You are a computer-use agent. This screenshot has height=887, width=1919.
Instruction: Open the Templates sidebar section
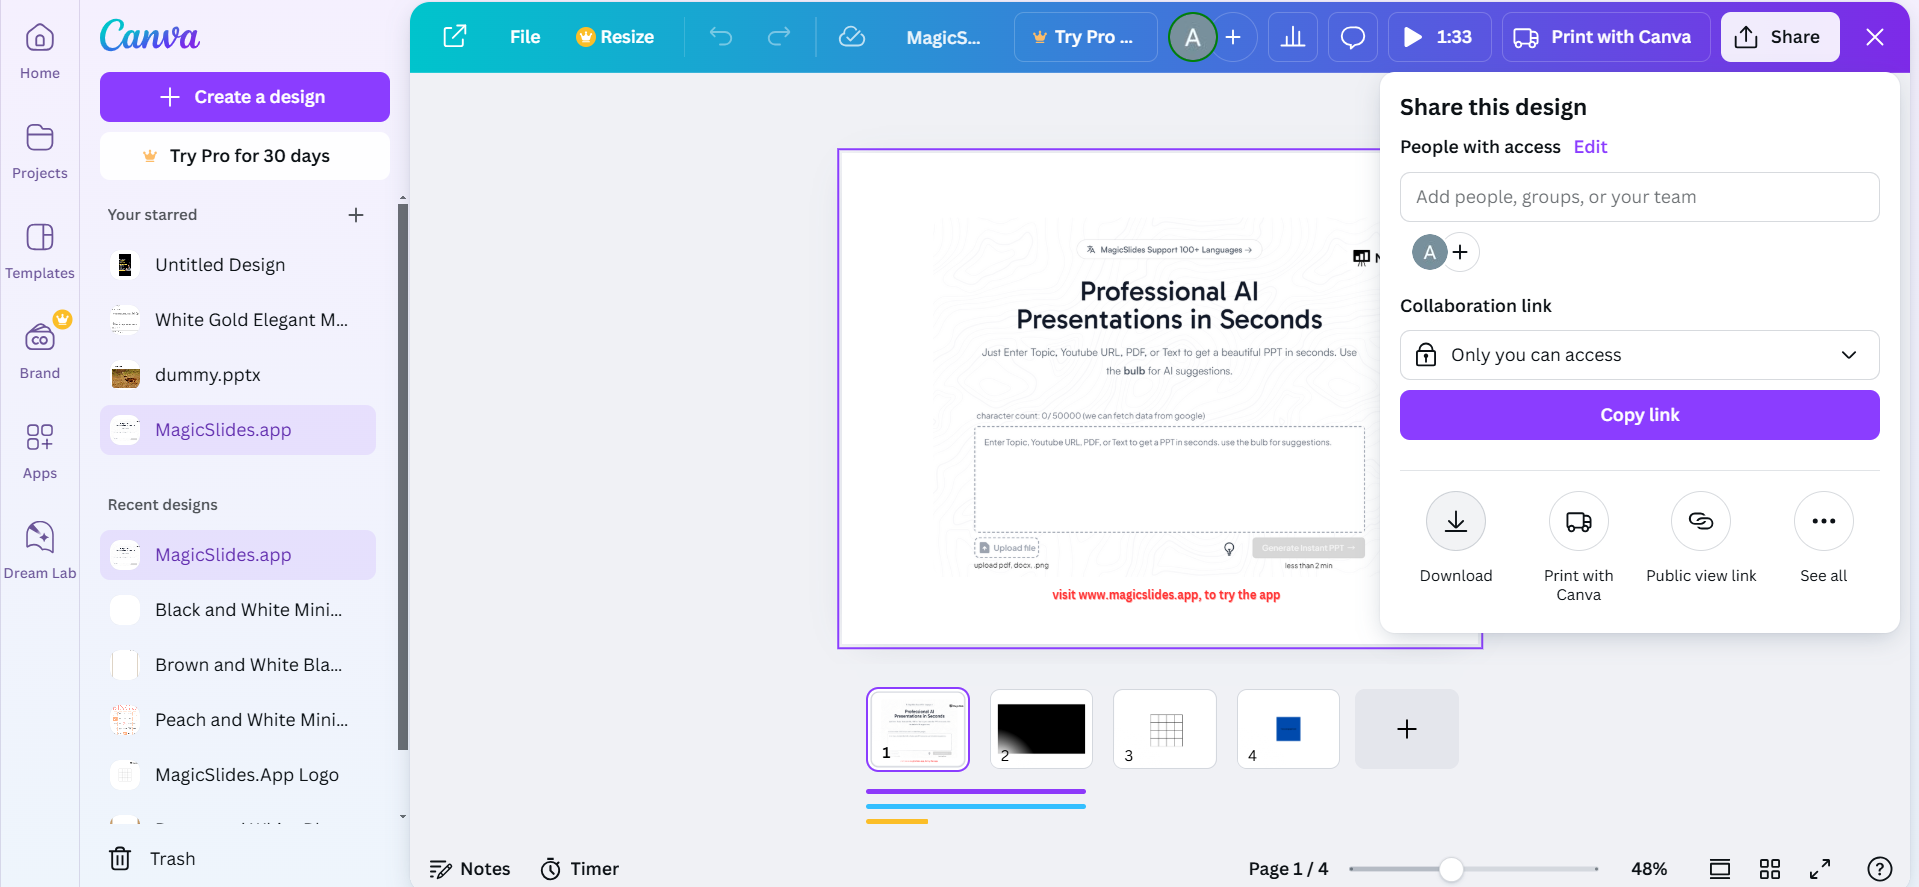pyautogui.click(x=40, y=252)
